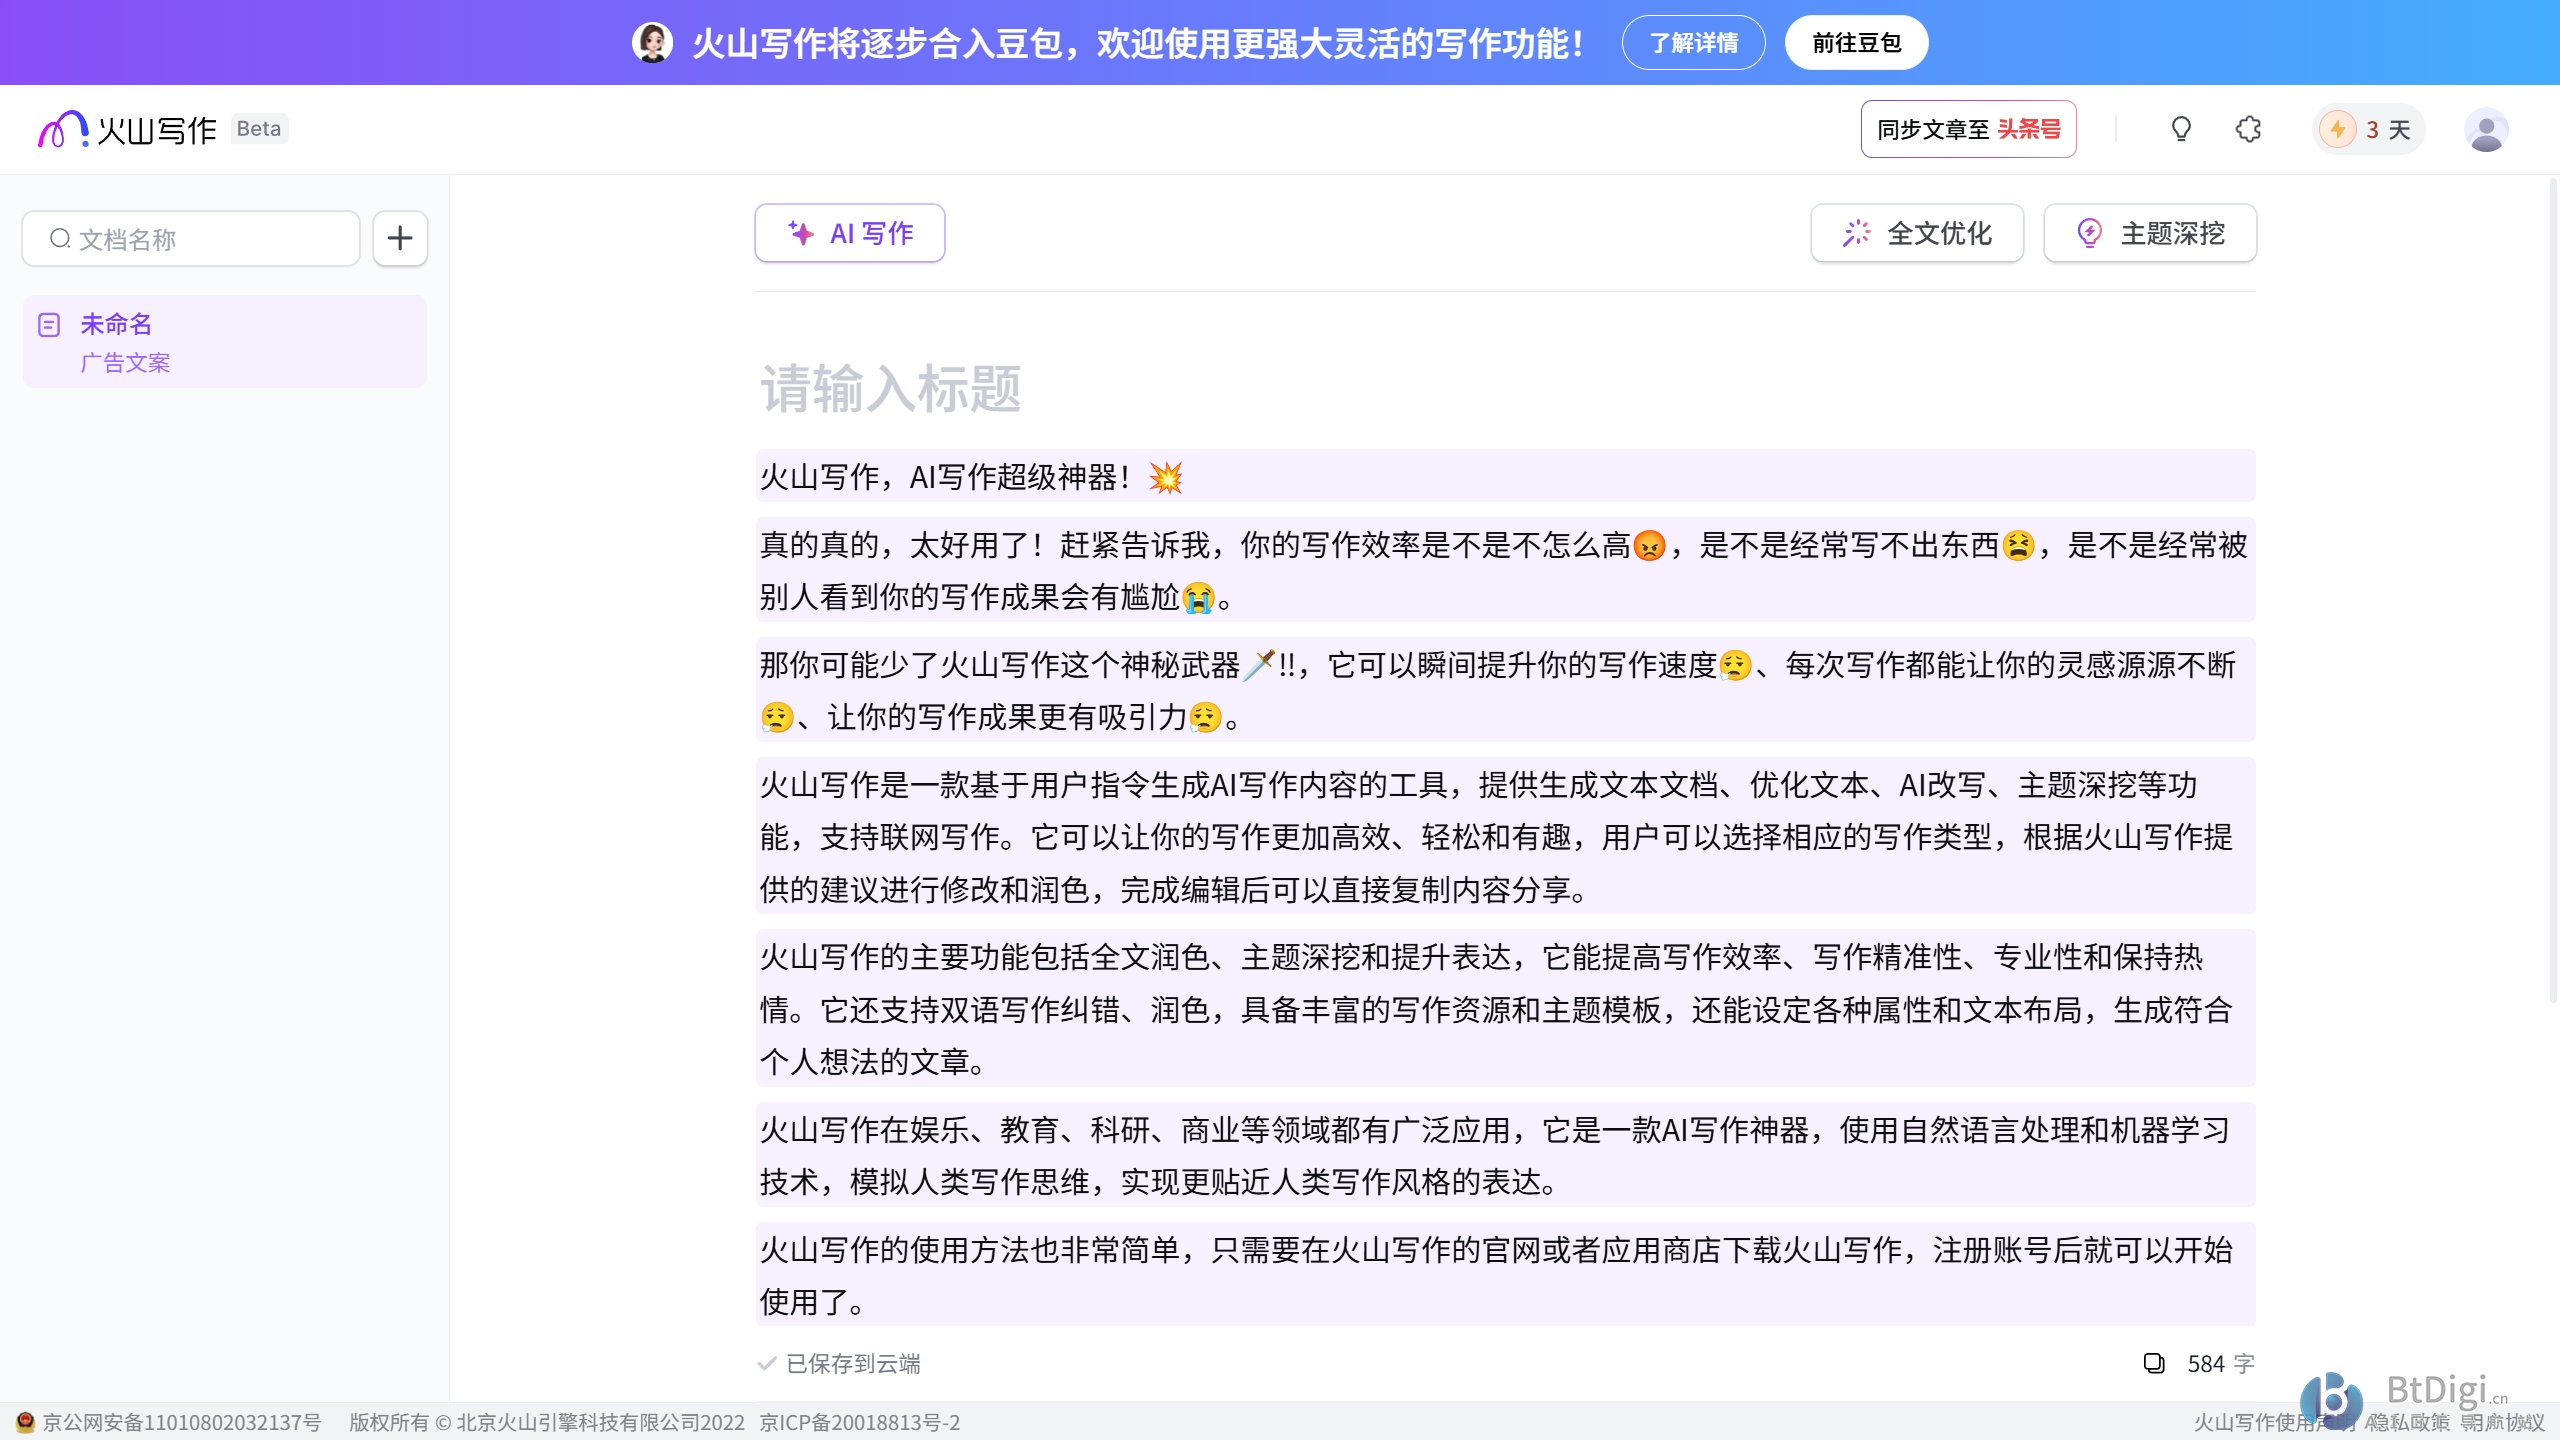
Task: Click the 全文优化 button
Action: [1917, 233]
